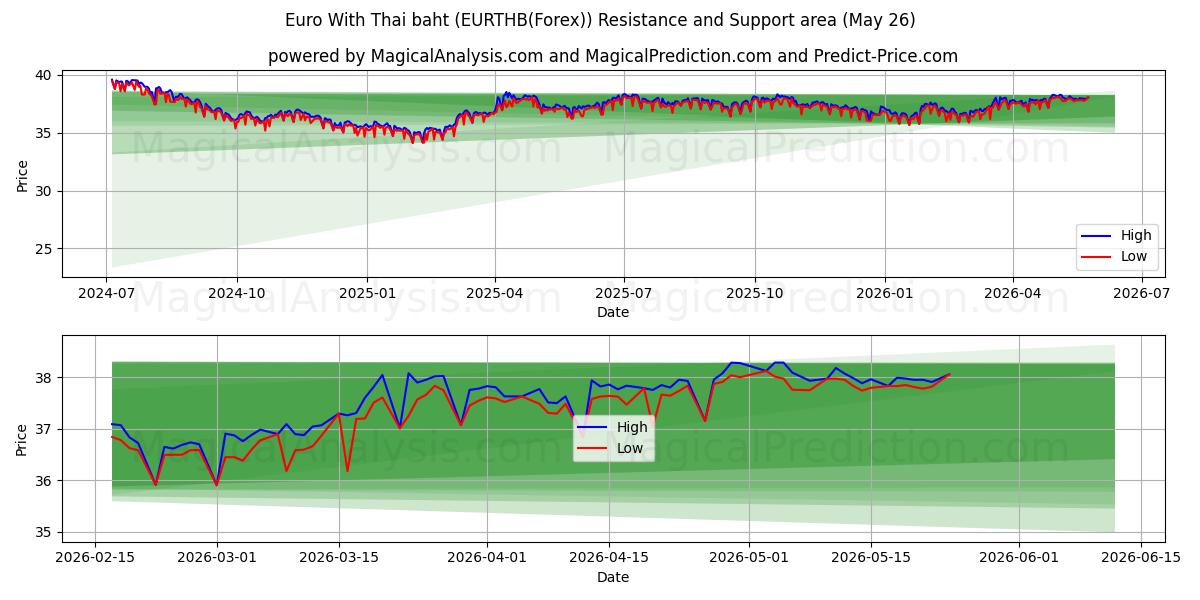Click the '2026-07' date tick label
This screenshot has height=600, width=1200.
(1142, 294)
